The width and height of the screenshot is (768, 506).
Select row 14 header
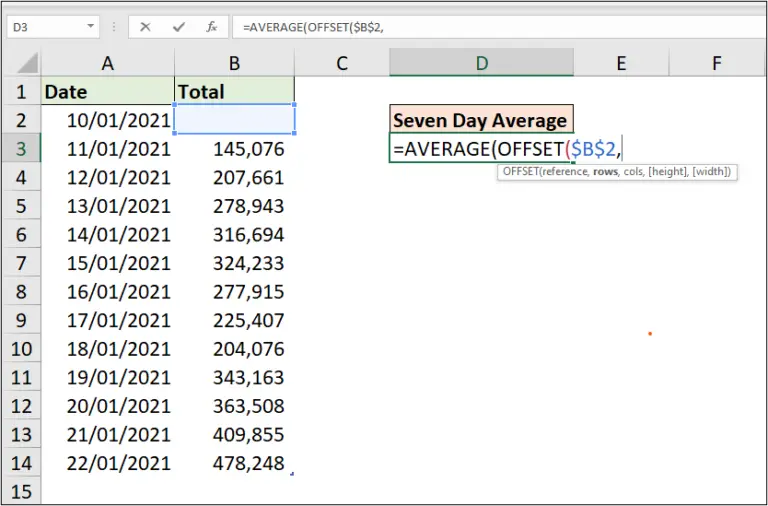coord(21,463)
